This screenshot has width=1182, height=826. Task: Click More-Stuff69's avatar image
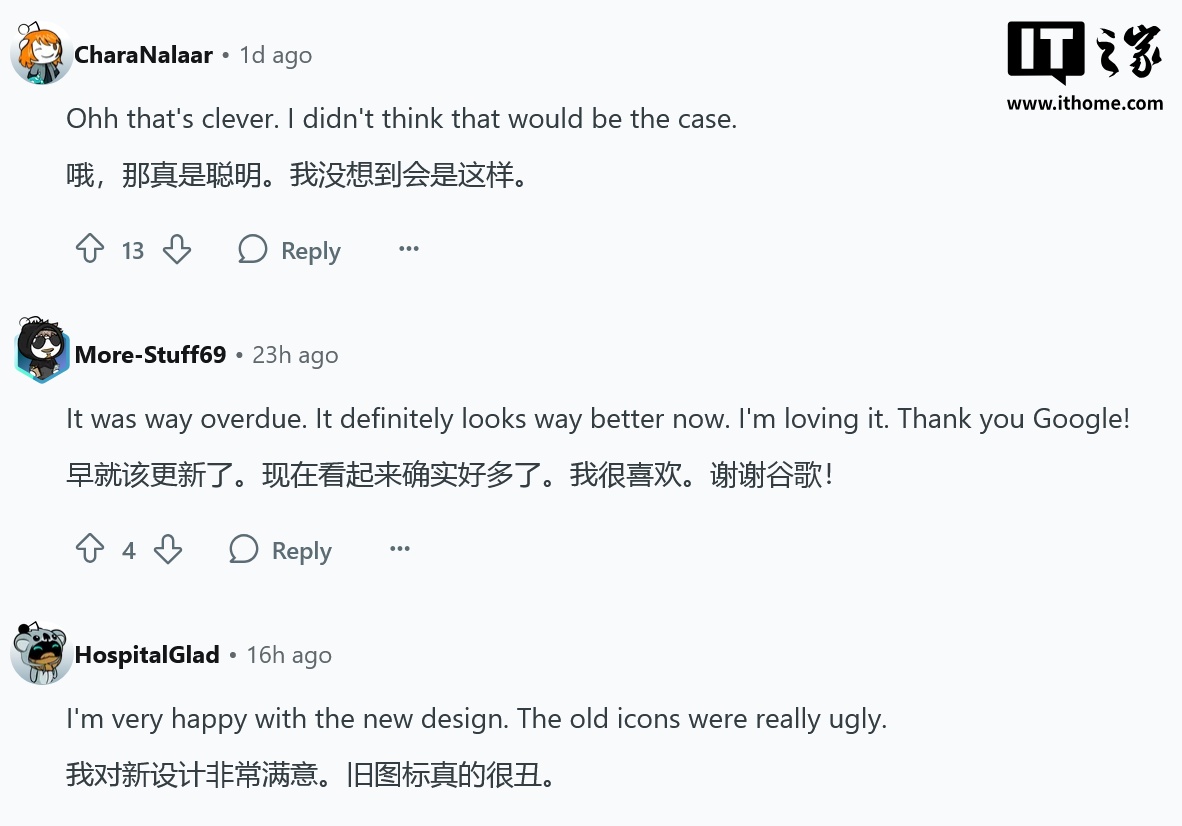click(x=40, y=351)
